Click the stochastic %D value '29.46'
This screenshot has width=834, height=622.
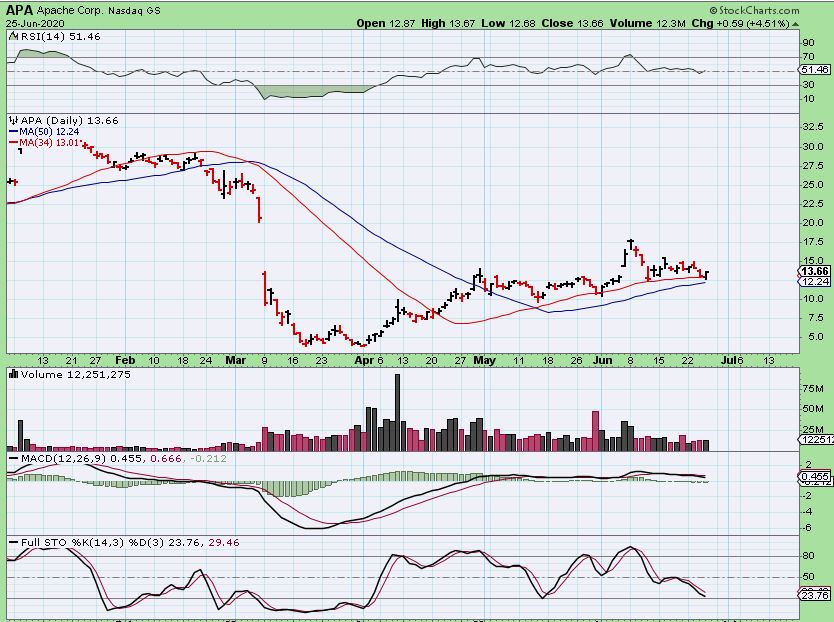224,543
